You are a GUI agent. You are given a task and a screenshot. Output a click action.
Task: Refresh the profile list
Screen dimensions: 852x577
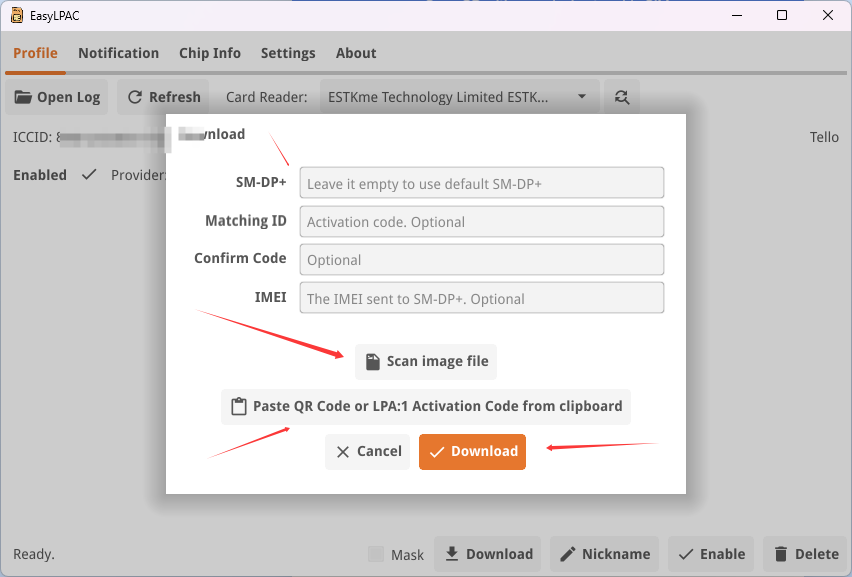point(164,97)
